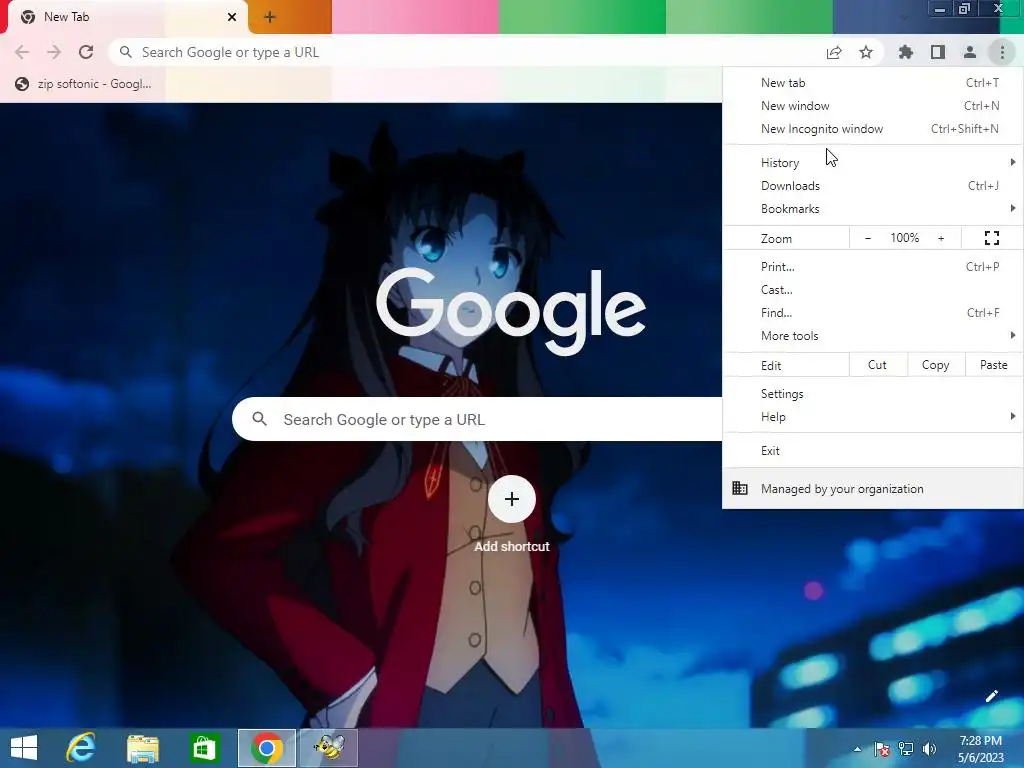The width and height of the screenshot is (1024, 768).
Task: Select New window in the menu
Action: pyautogui.click(x=873, y=106)
